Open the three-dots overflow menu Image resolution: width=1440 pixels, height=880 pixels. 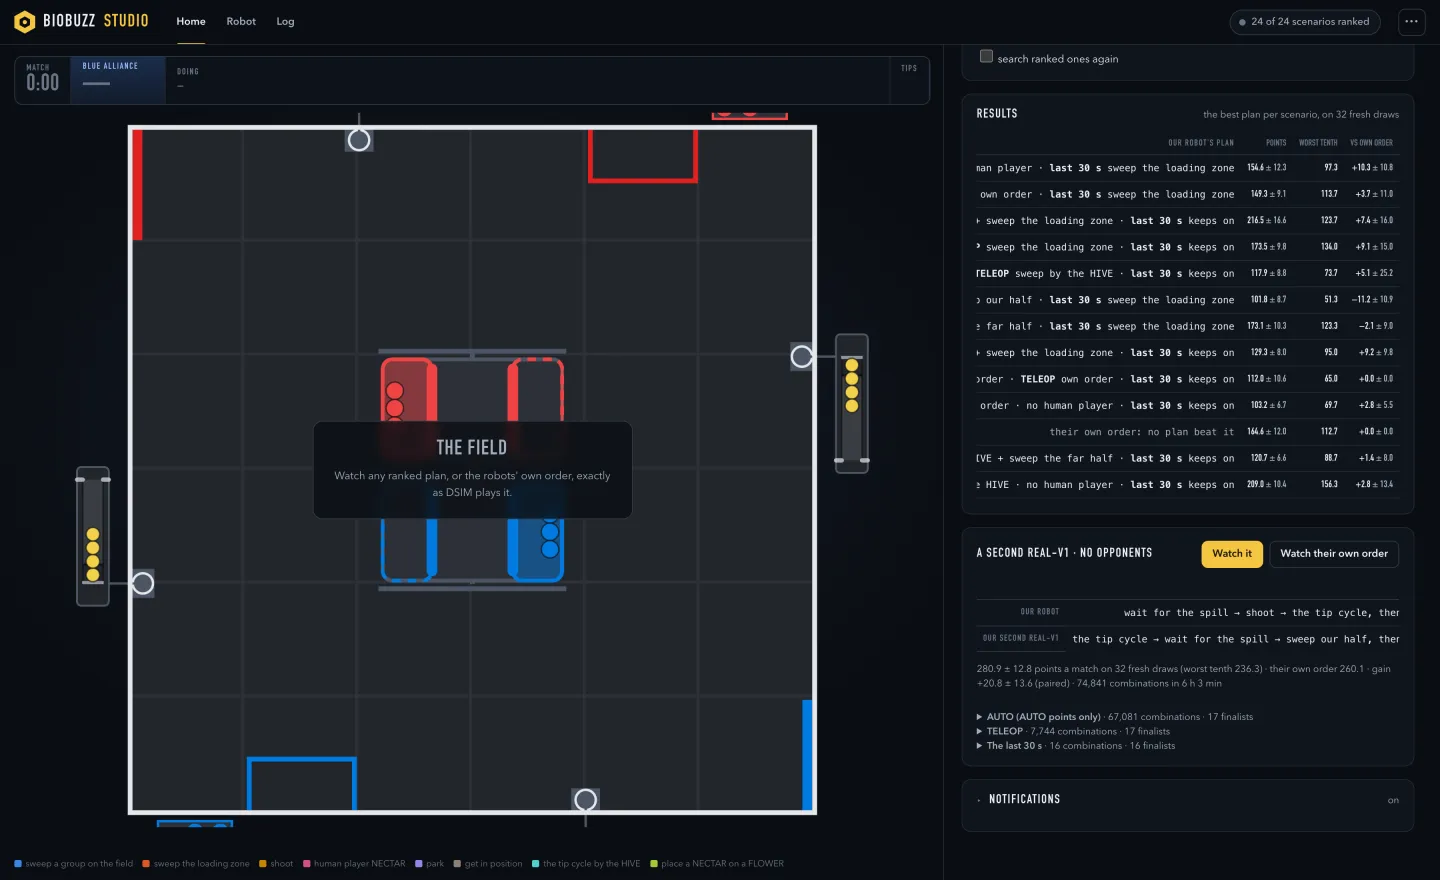coord(1411,21)
